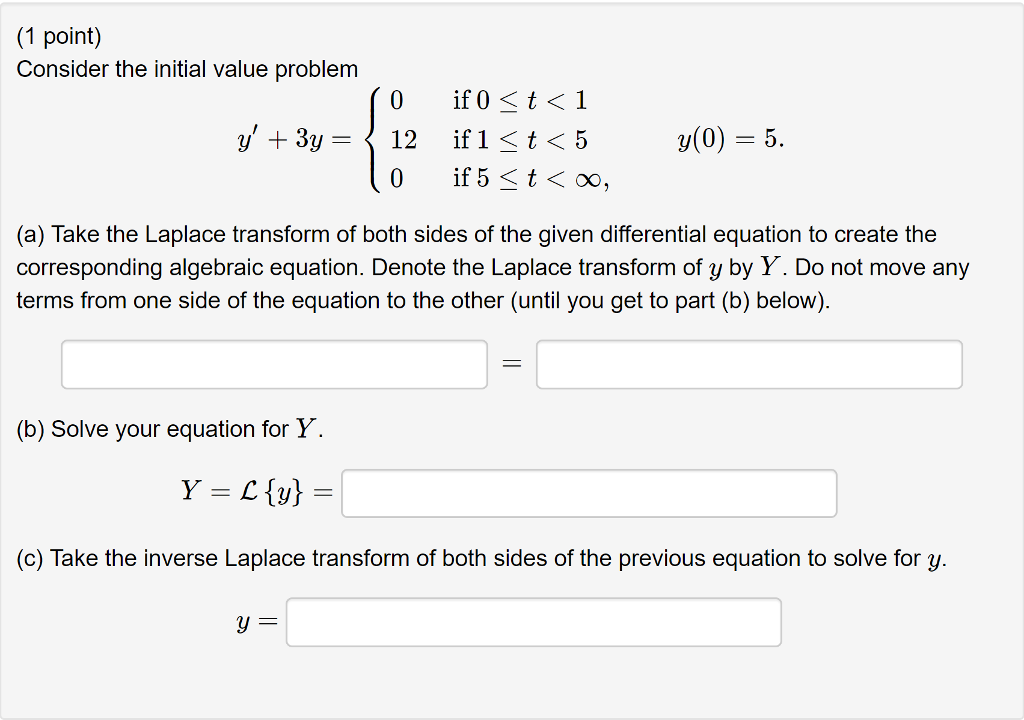Select the condition text 'if 0 ≤ t < 1'
Image resolution: width=1024 pixels, height=720 pixels.
pos(519,100)
